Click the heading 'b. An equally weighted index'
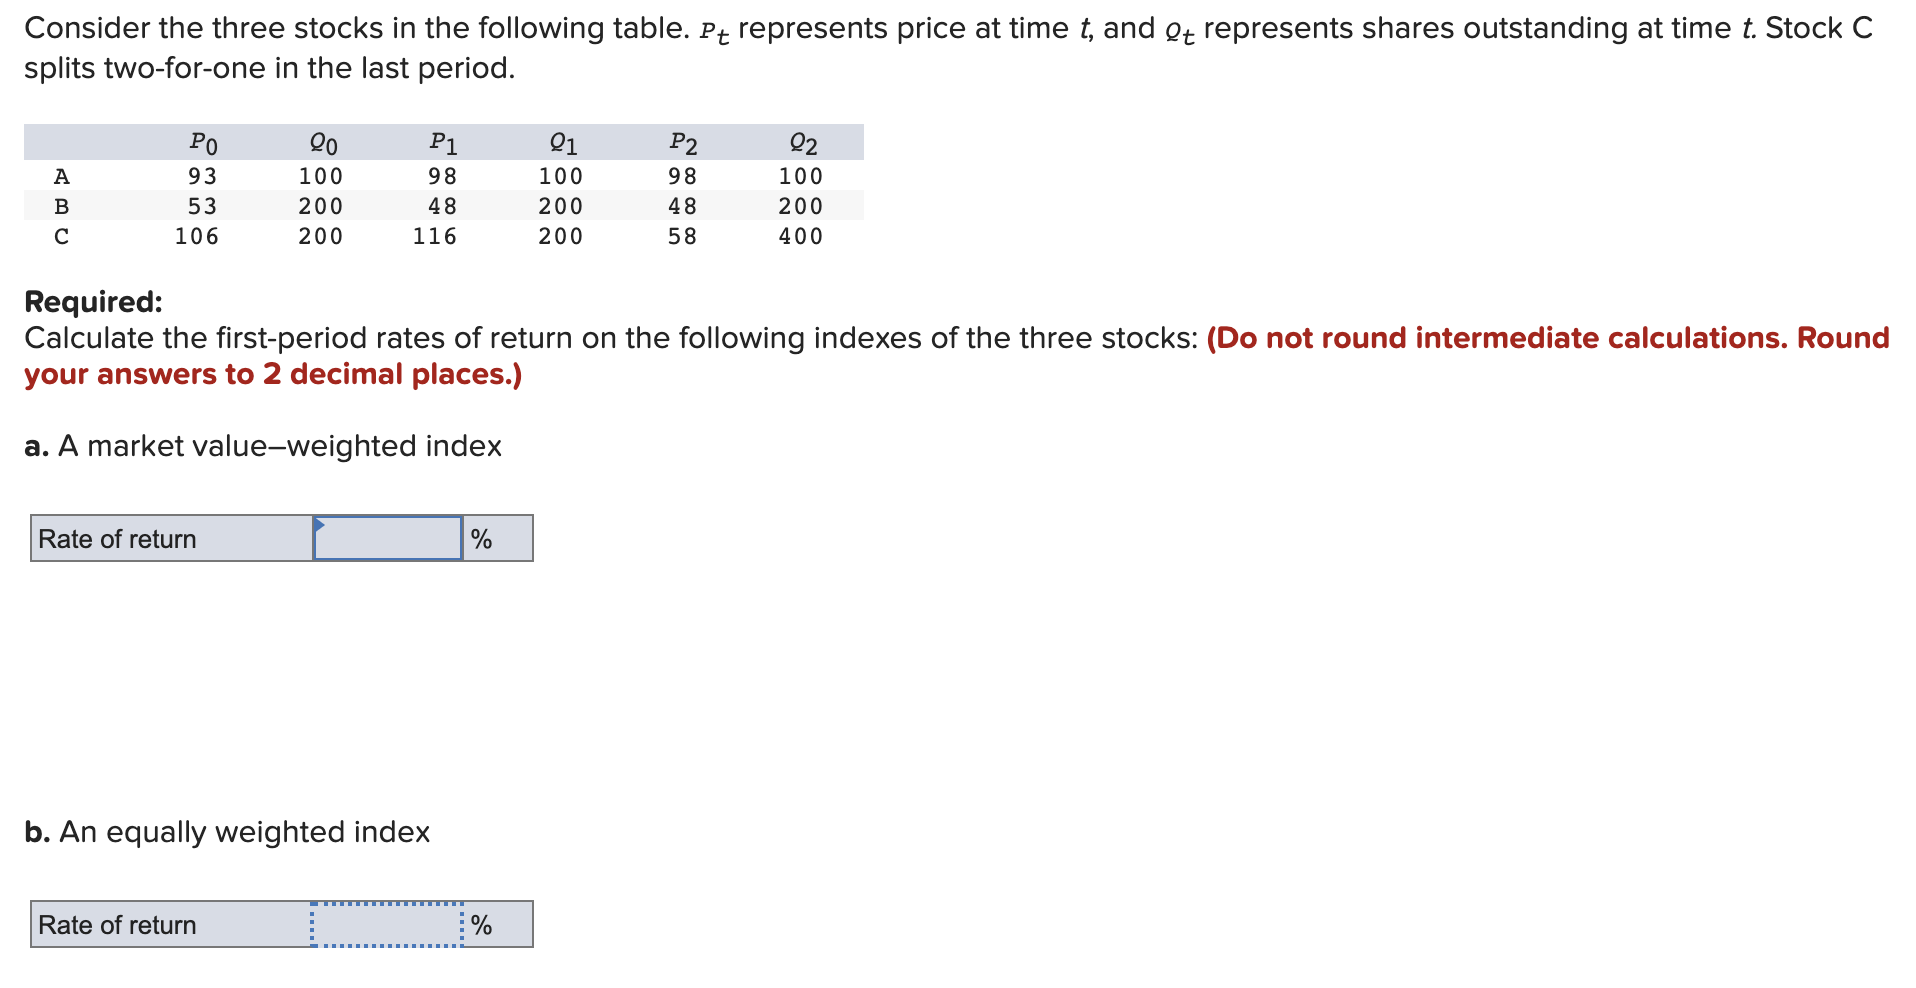Viewport: 1916px width, 988px height. pyautogui.click(x=227, y=831)
